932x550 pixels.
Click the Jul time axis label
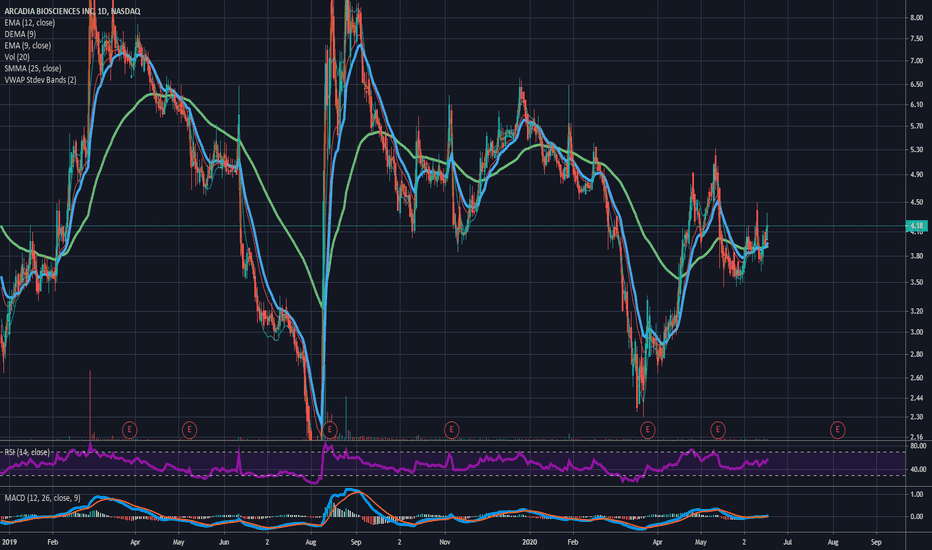coord(788,542)
